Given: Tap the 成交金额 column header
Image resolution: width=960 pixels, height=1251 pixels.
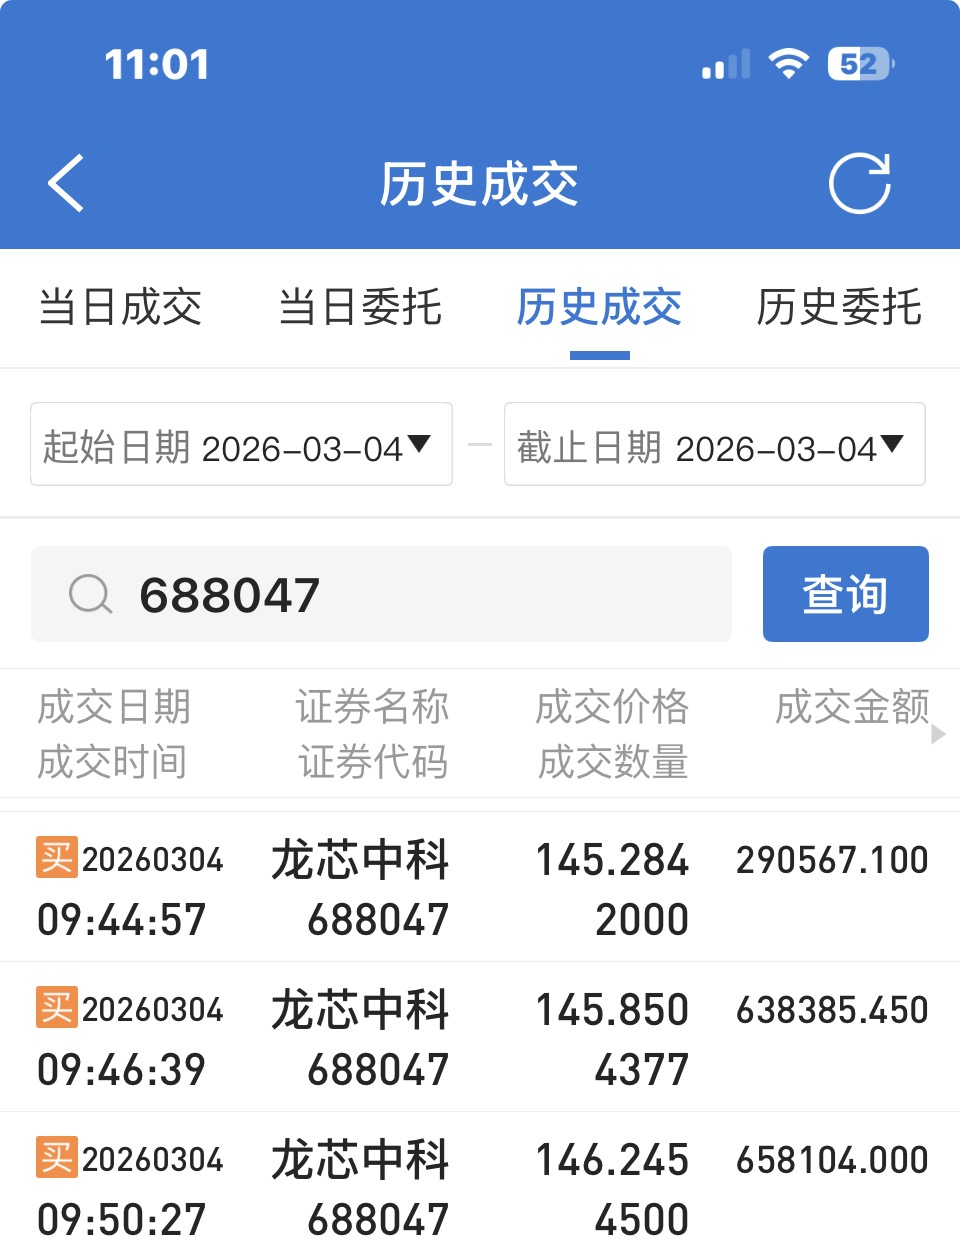Looking at the screenshot, I should click(x=853, y=707).
